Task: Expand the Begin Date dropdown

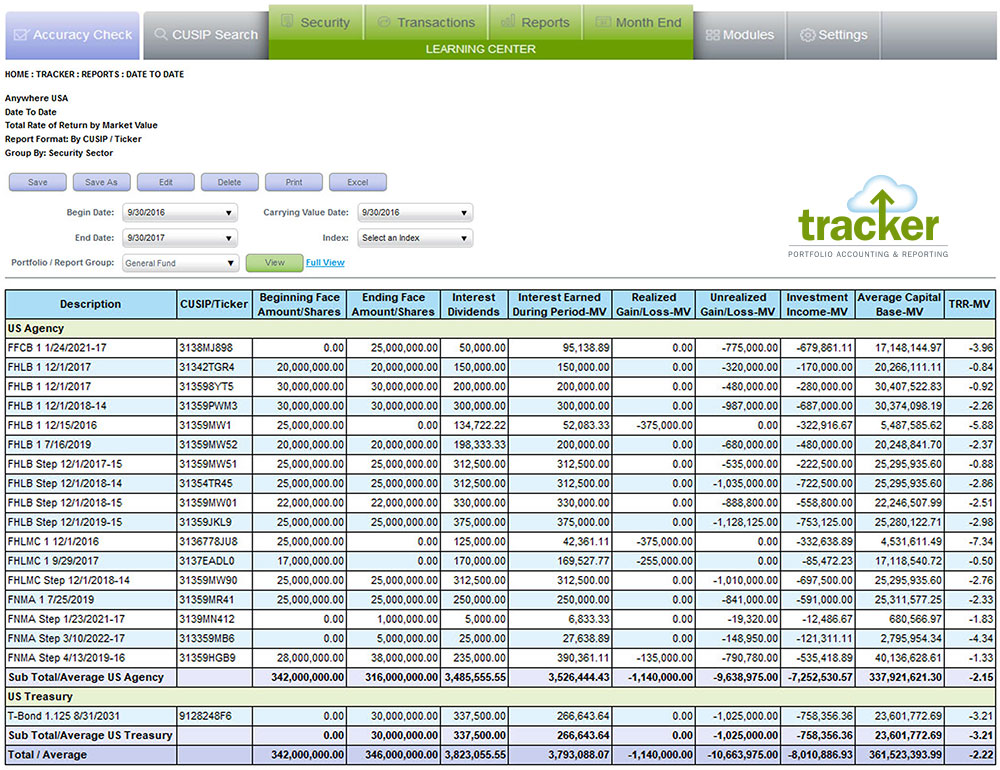Action: pos(180,213)
